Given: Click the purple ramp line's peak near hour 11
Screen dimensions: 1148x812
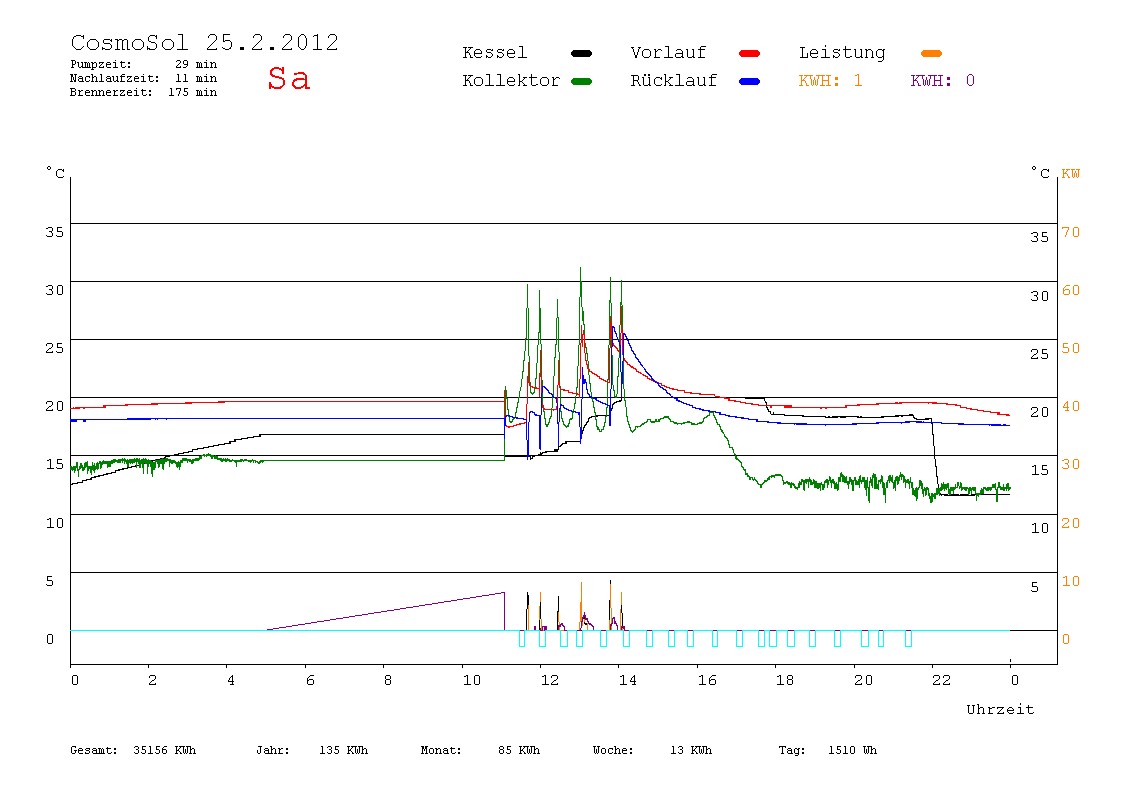Looking at the screenshot, I should pos(504,593).
